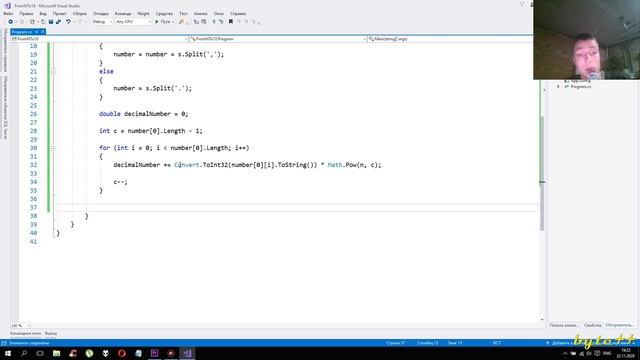Open the Окно menu

pos(219,13)
